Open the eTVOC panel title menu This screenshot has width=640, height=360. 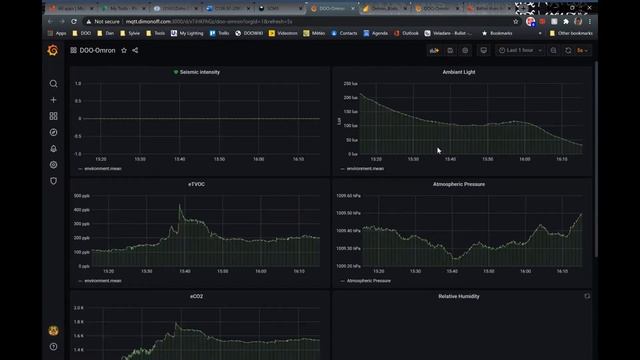click(x=196, y=184)
